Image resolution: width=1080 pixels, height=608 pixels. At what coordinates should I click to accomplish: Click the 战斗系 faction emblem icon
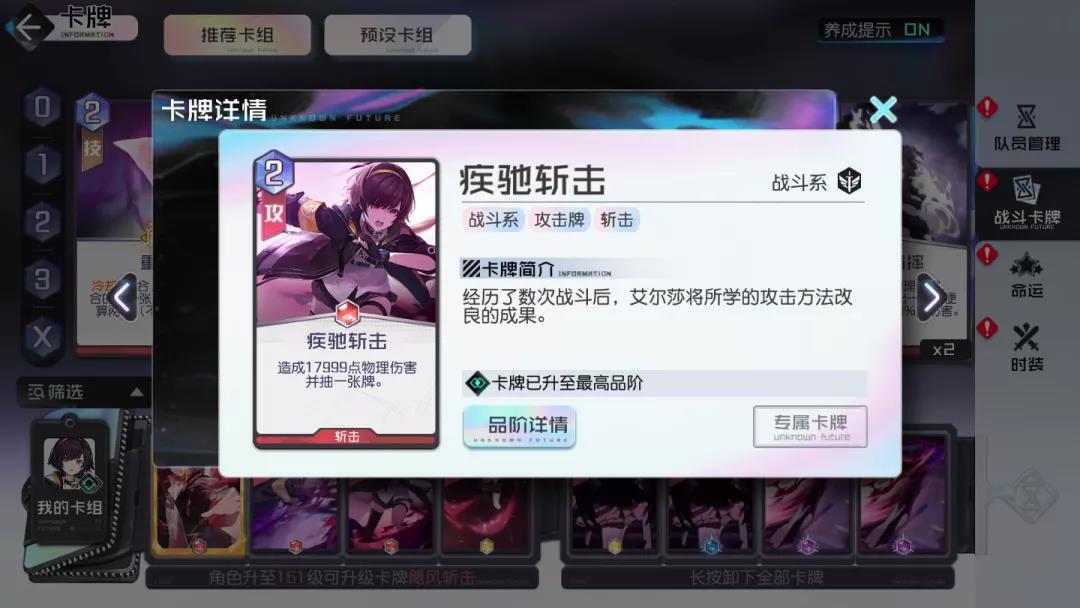click(849, 182)
